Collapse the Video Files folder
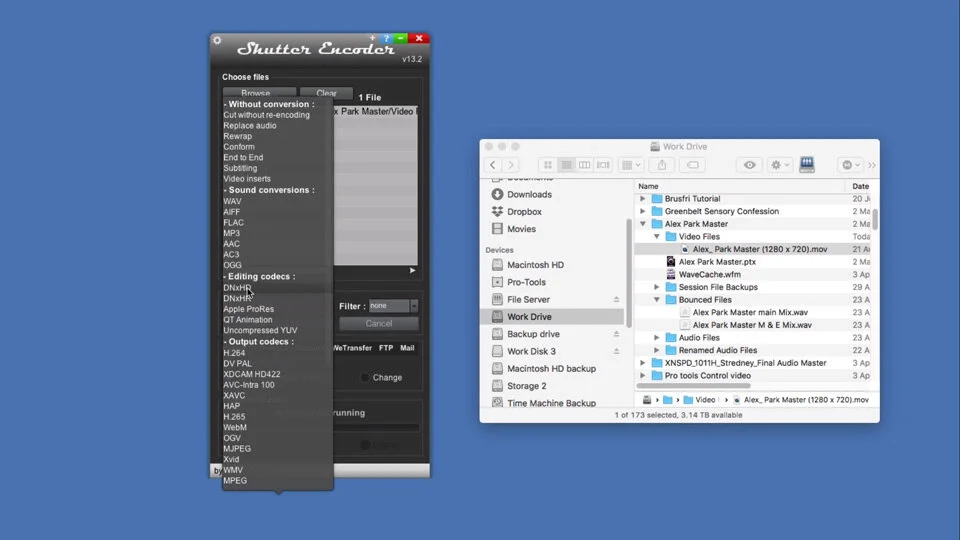The width and height of the screenshot is (960, 540). pos(656,236)
